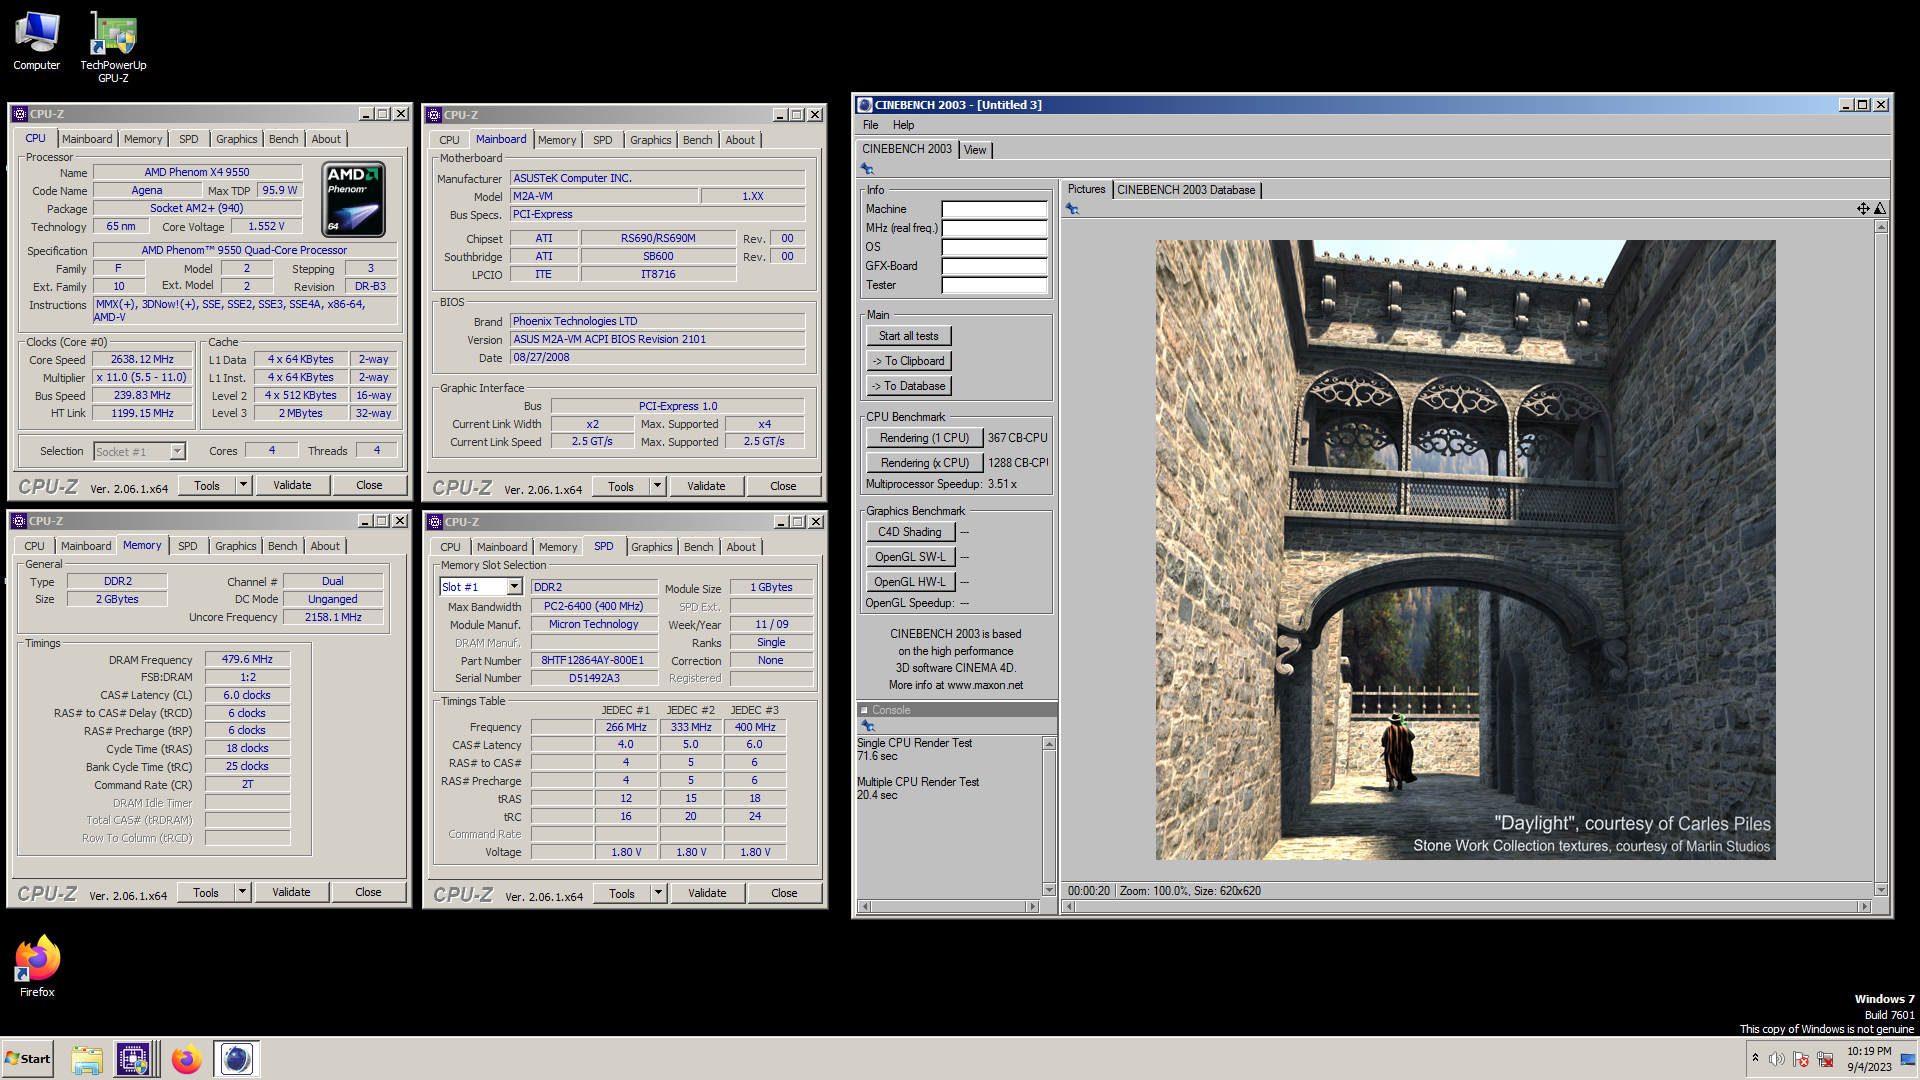Select the CPU-Z taskbar button
The height and width of the screenshot is (1080, 1920).
click(135, 1059)
